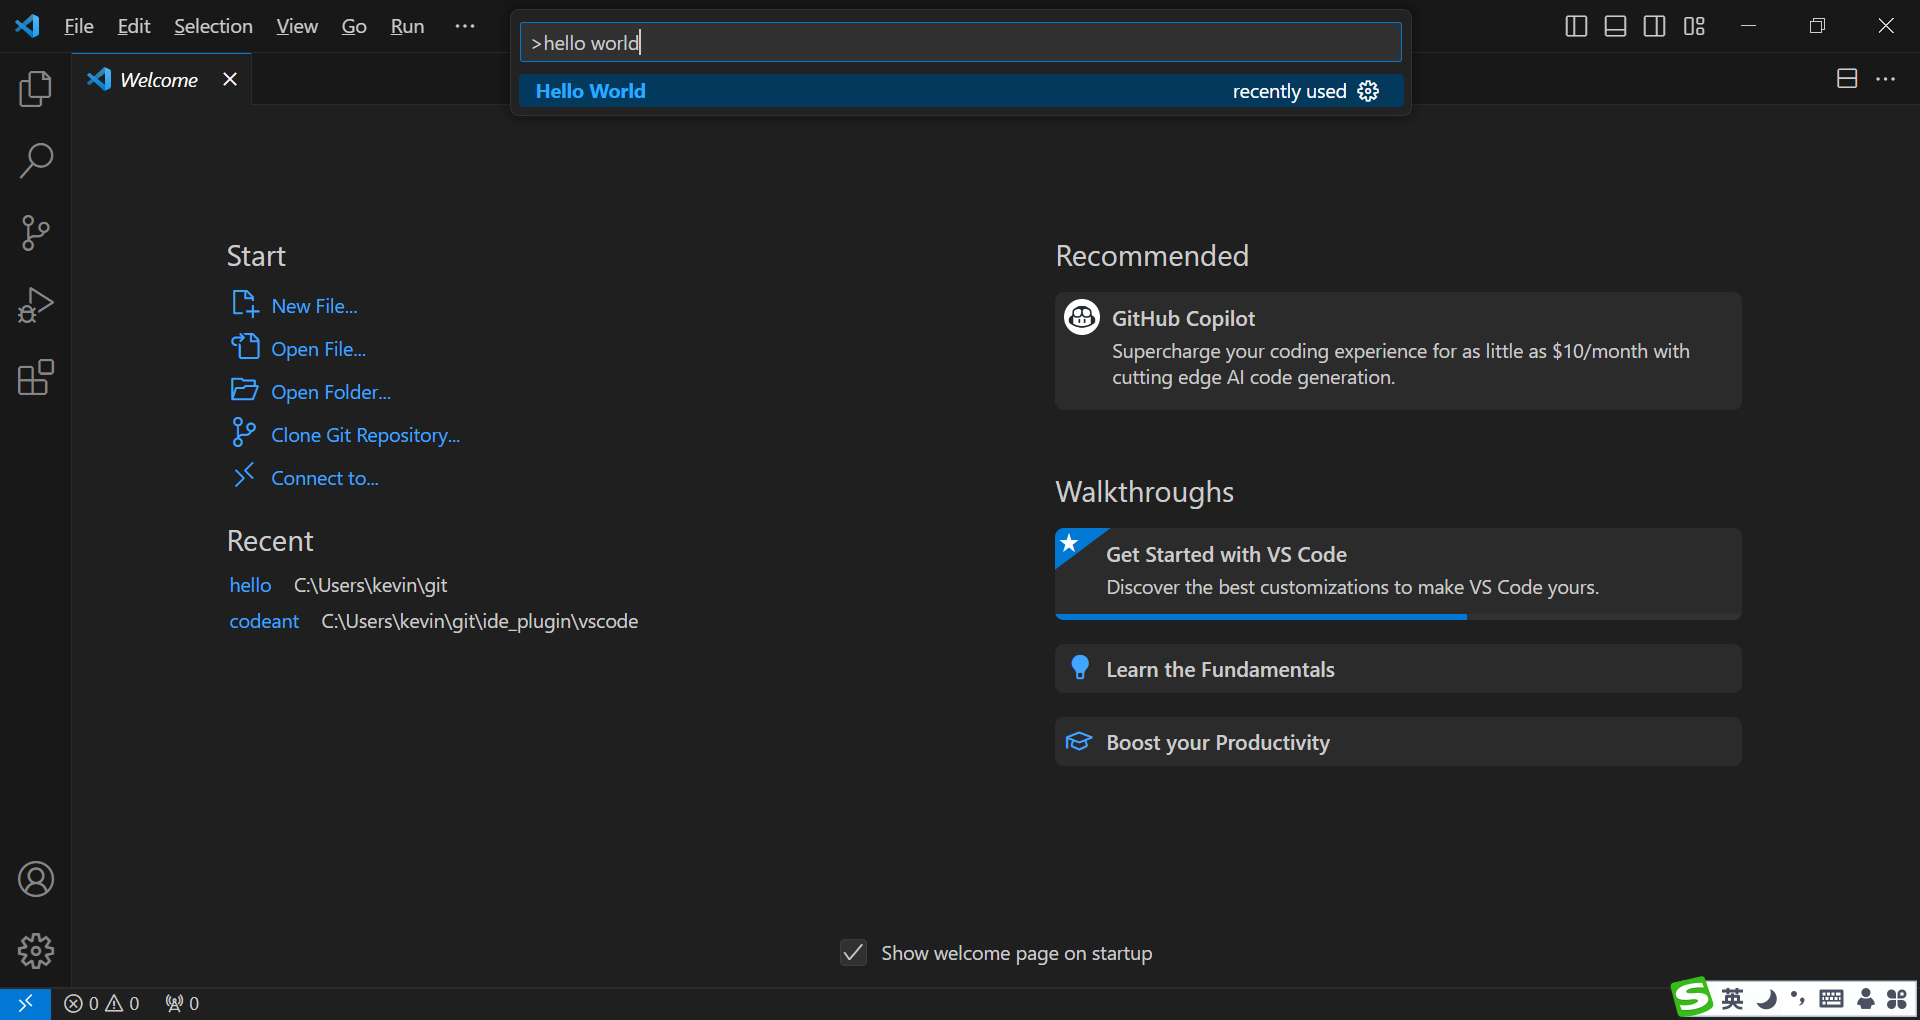Click Open File... link
This screenshot has width=1920, height=1020.
(x=319, y=349)
